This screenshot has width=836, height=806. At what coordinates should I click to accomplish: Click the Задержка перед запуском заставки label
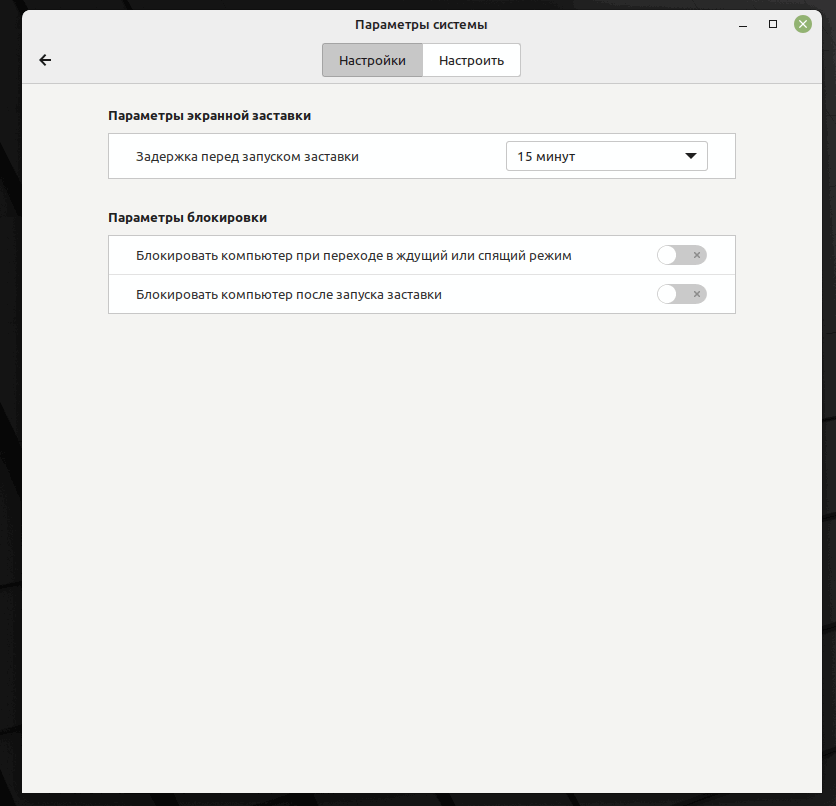pos(247,156)
